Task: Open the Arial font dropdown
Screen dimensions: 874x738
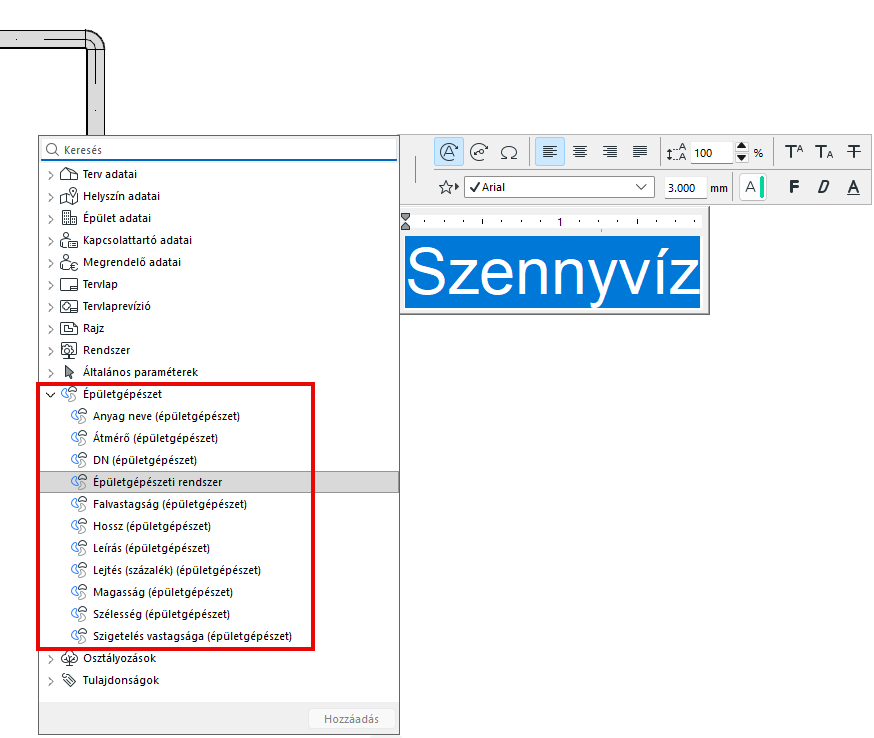Action: (559, 187)
